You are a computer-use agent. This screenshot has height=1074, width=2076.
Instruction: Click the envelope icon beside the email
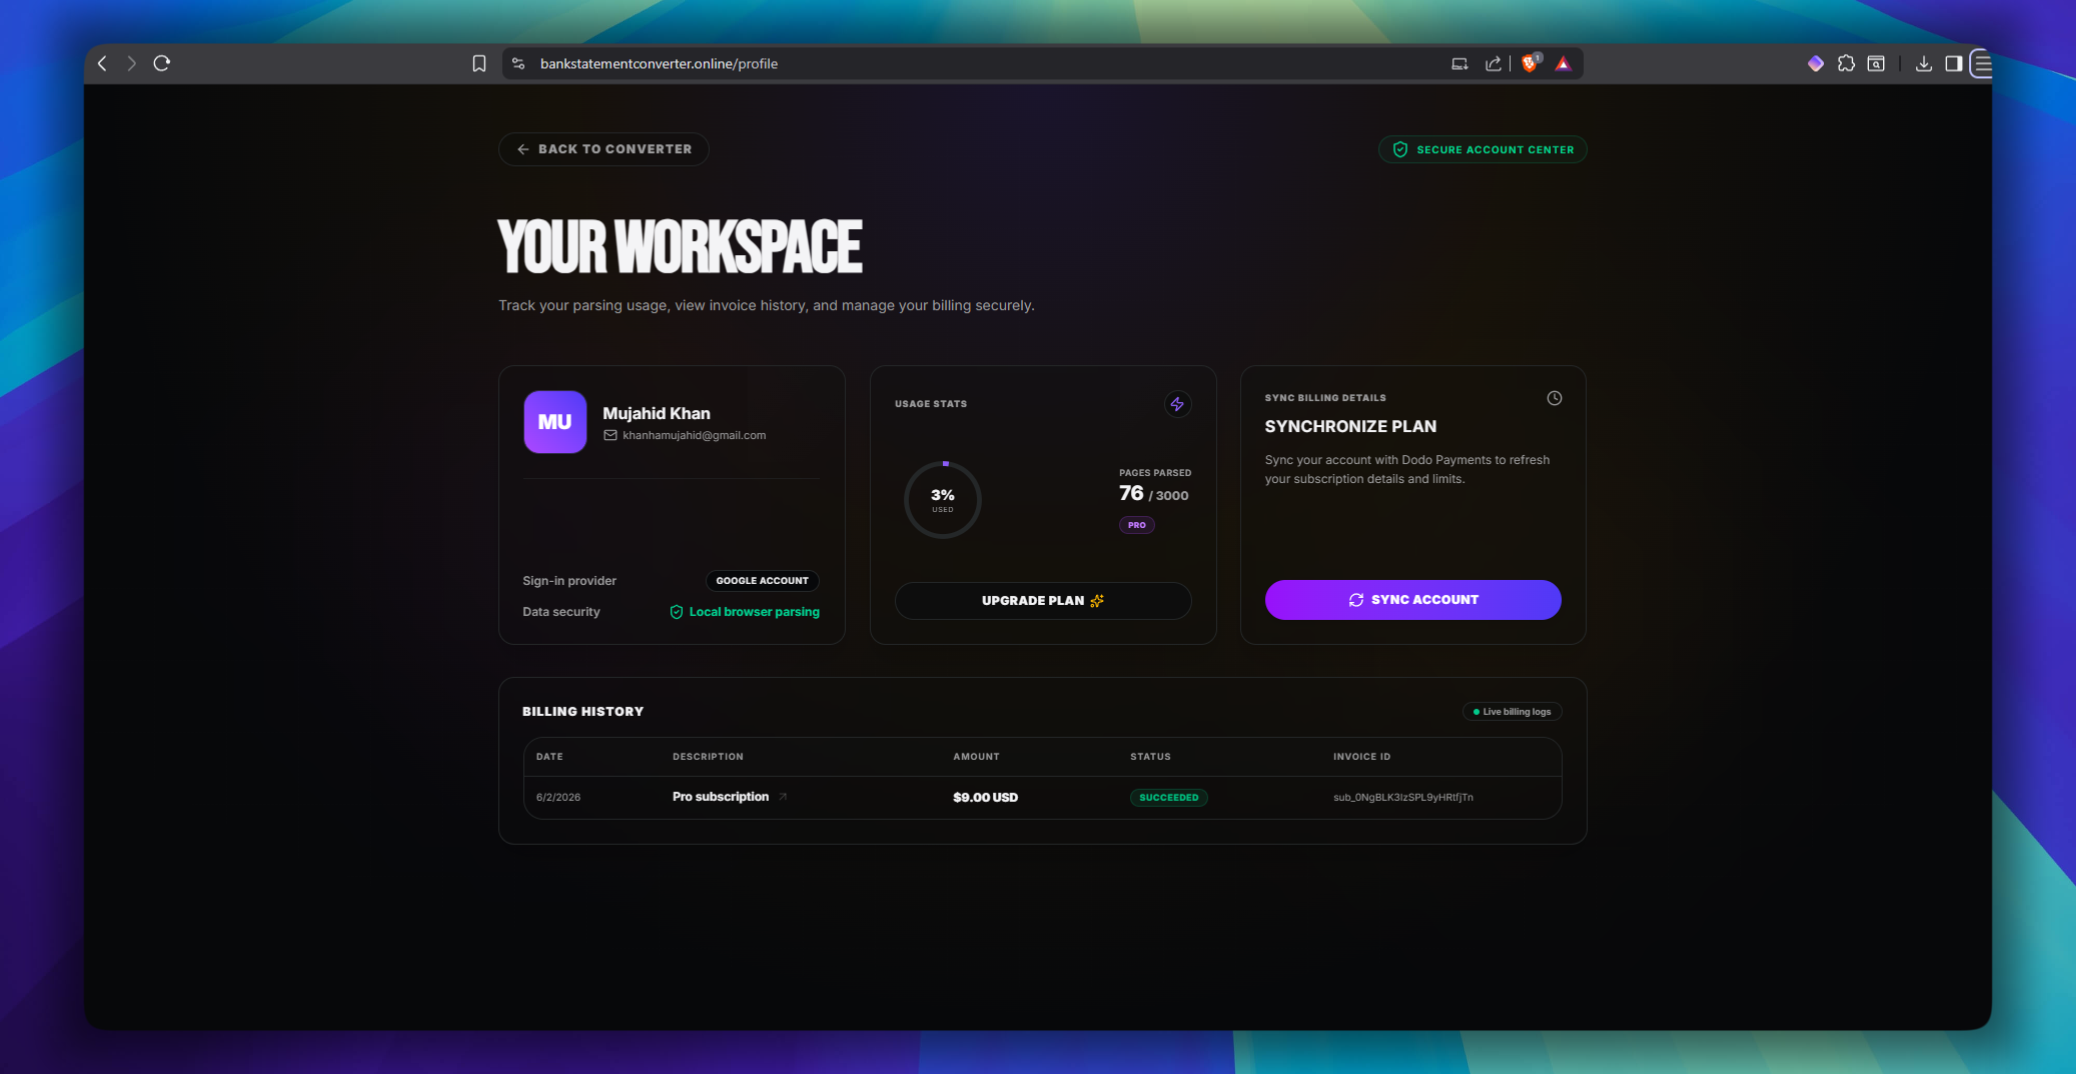610,435
